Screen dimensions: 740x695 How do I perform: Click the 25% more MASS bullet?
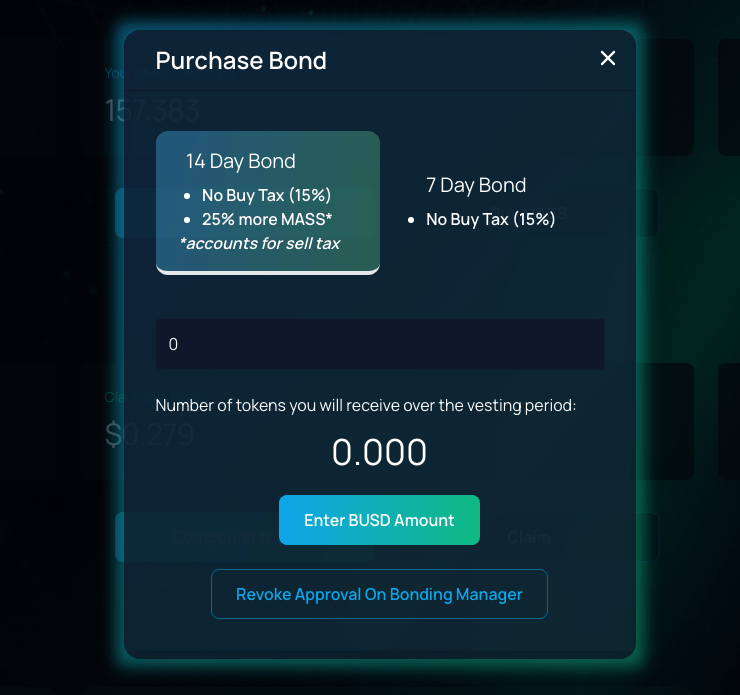pyautogui.click(x=266, y=219)
